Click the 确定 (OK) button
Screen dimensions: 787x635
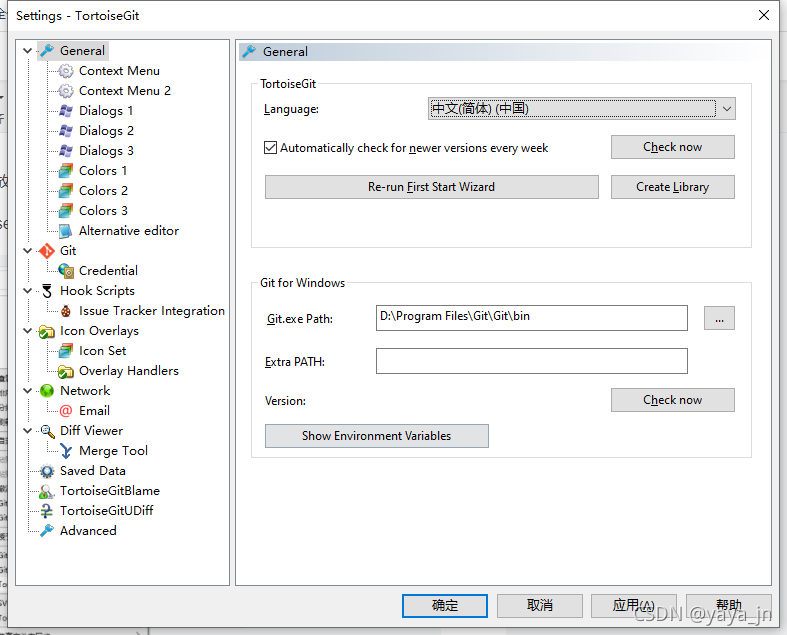point(445,606)
